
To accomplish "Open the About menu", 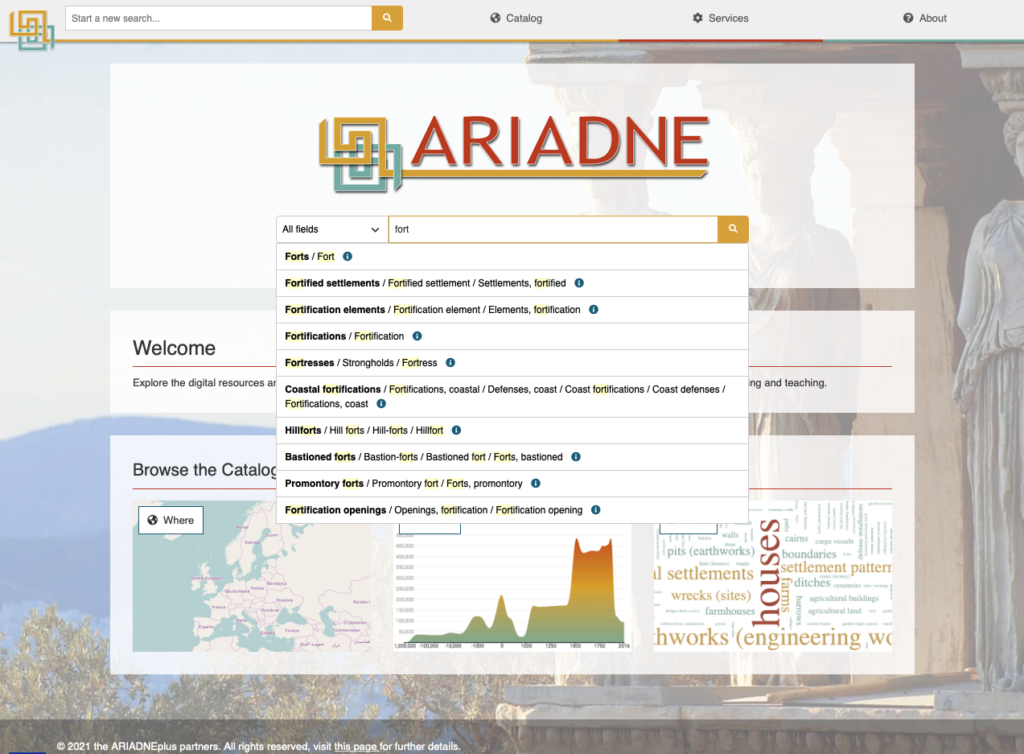I will (x=925, y=18).
